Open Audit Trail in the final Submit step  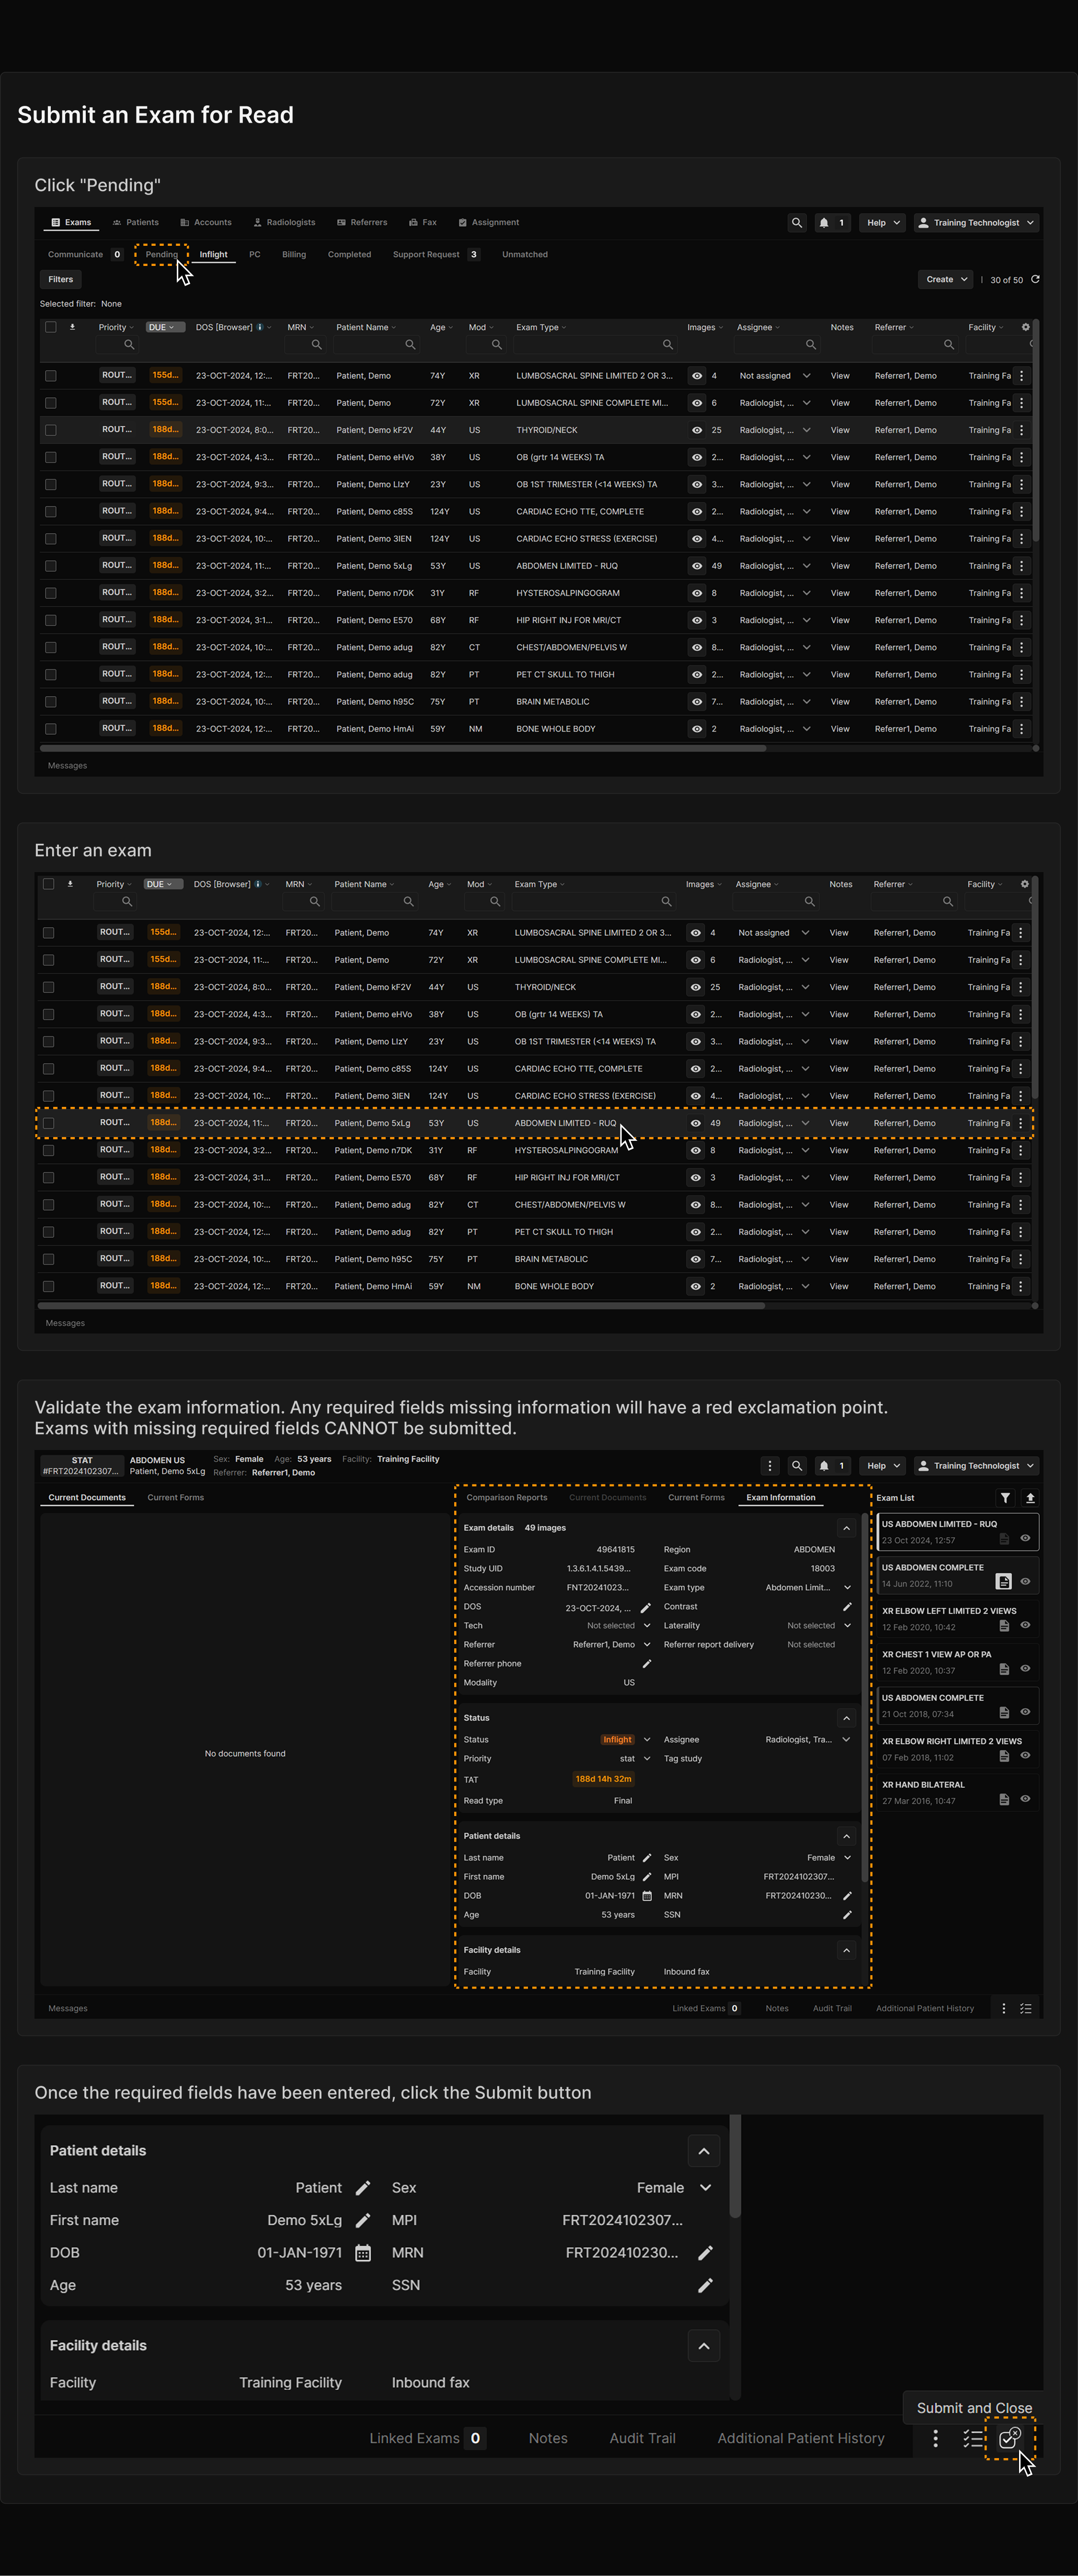click(642, 2439)
